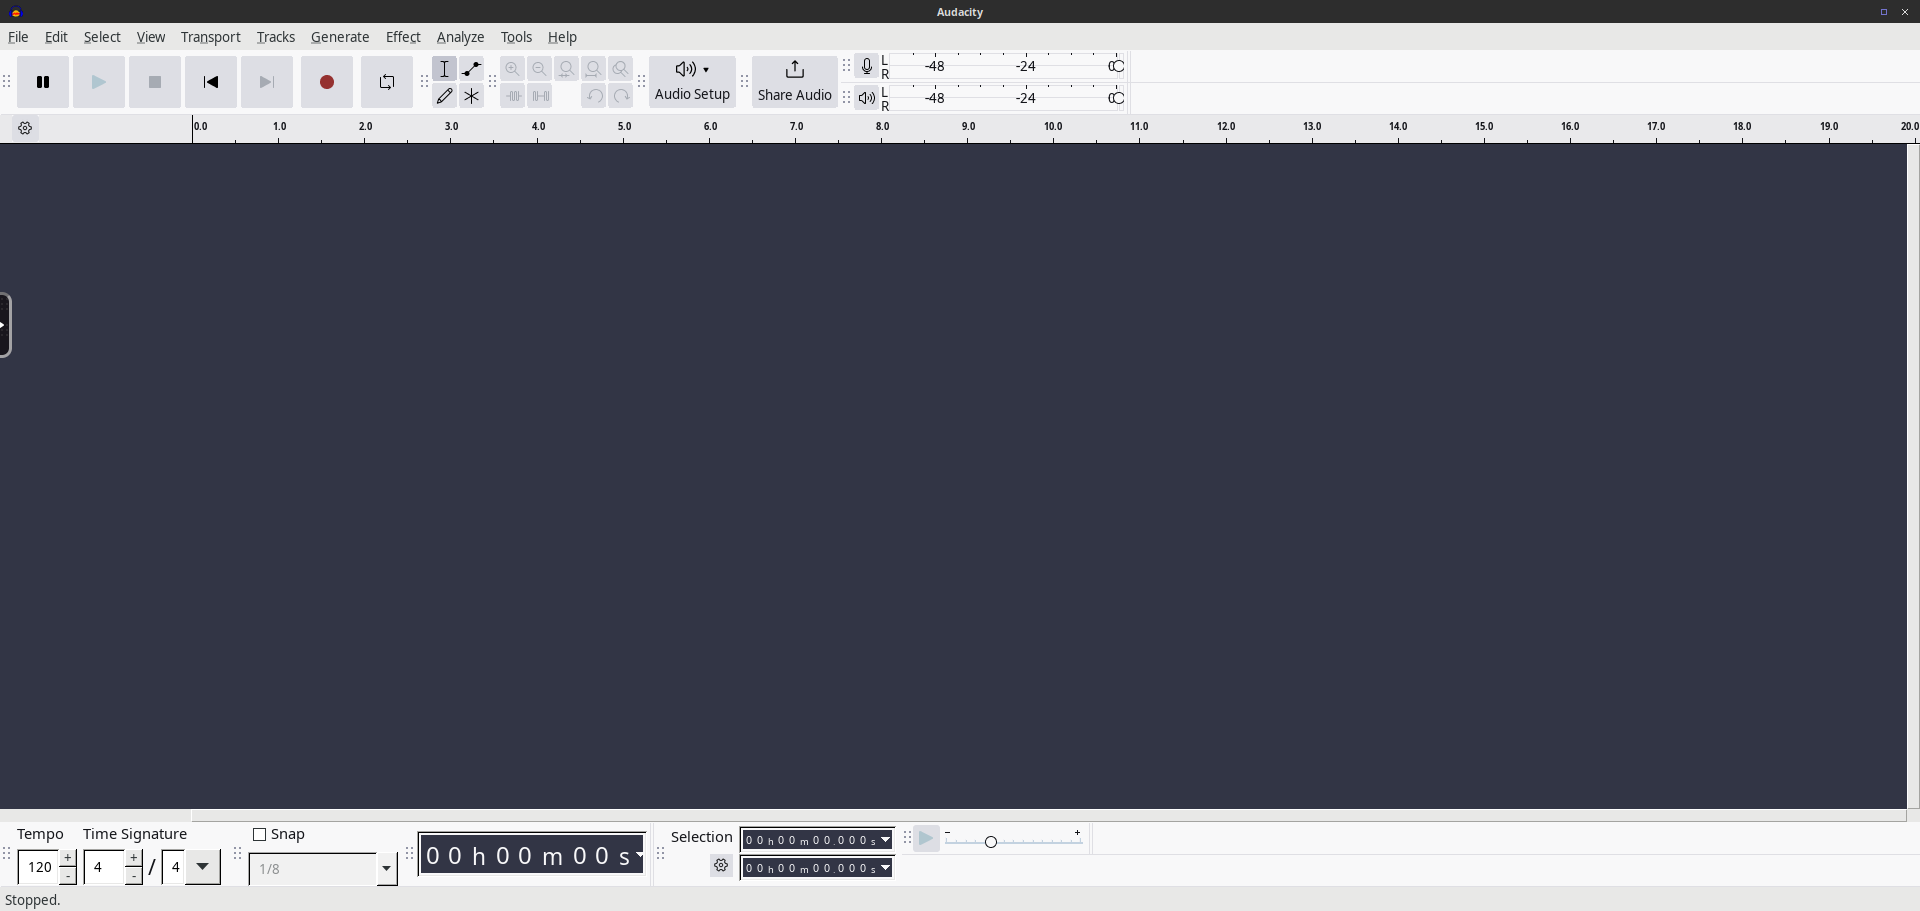Enable the Snap checkbox

point(259,834)
